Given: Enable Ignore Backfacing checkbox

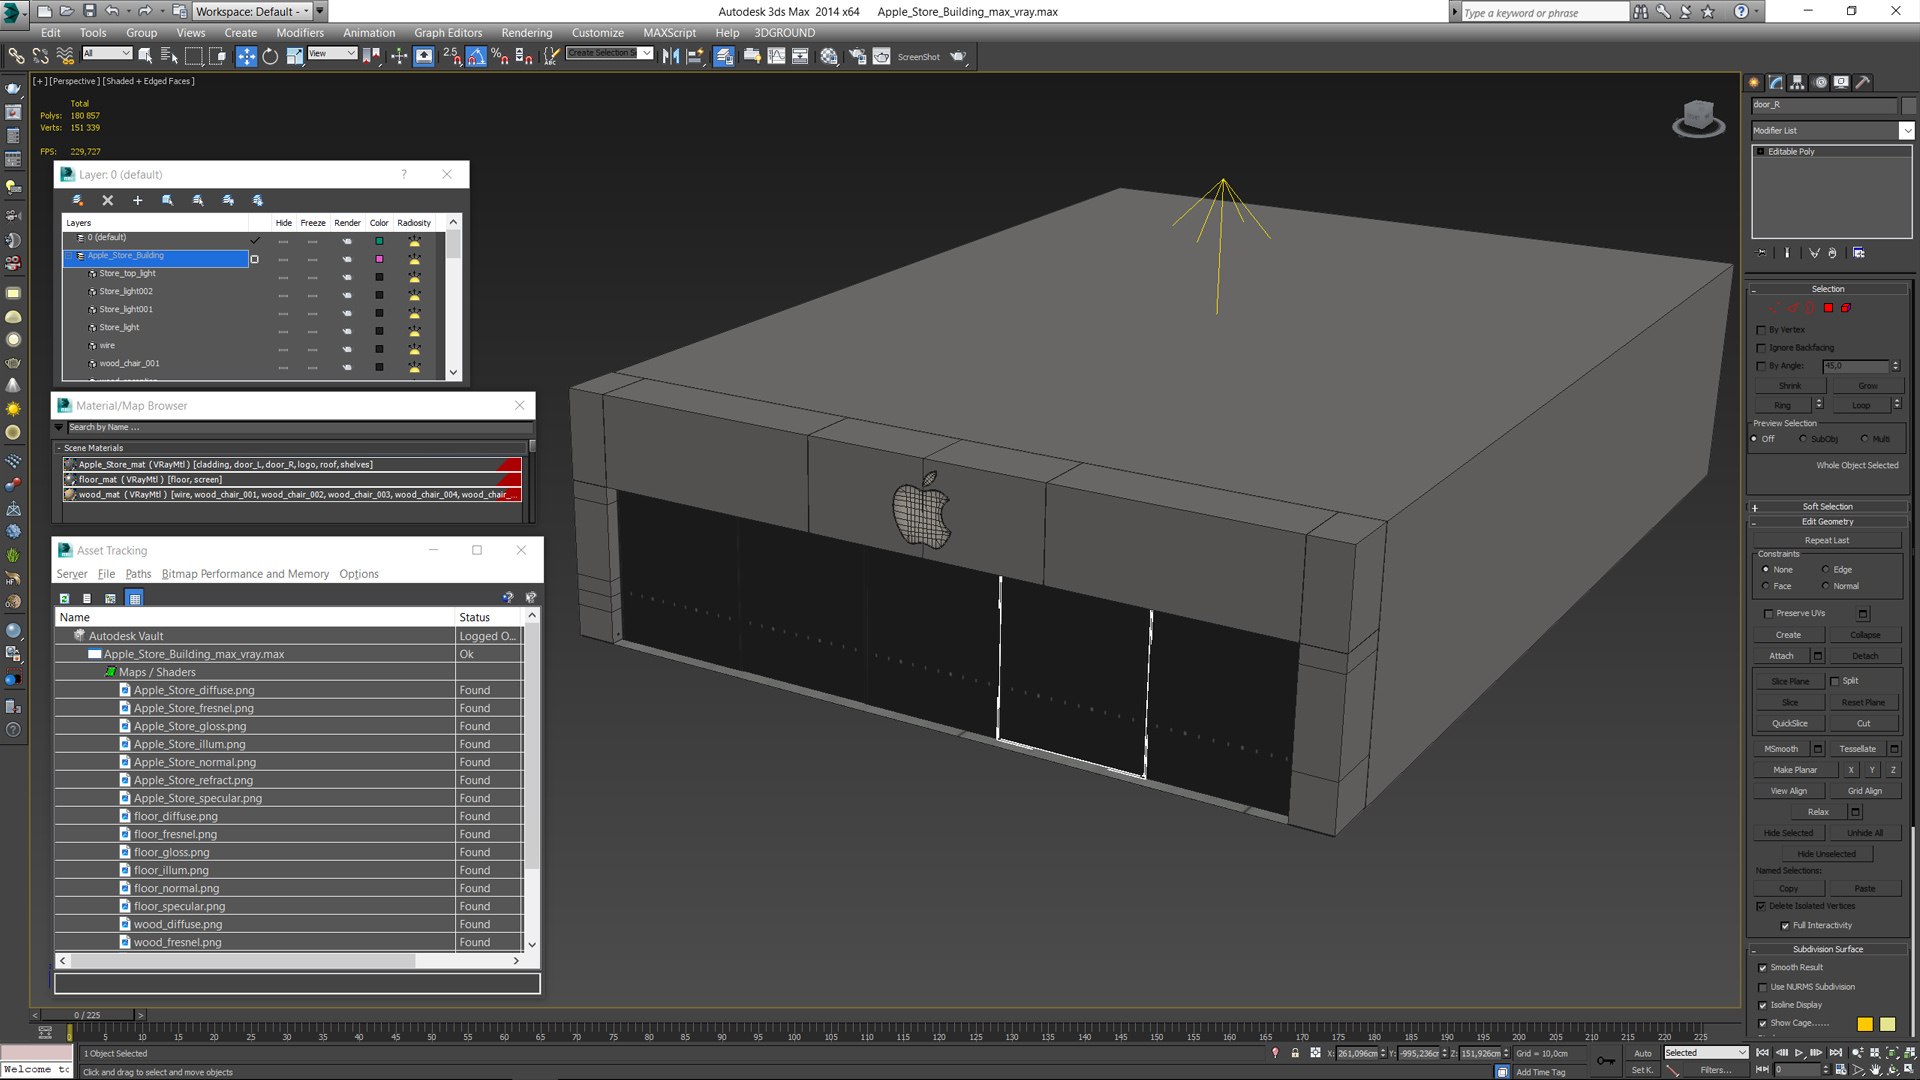Looking at the screenshot, I should (x=1761, y=348).
